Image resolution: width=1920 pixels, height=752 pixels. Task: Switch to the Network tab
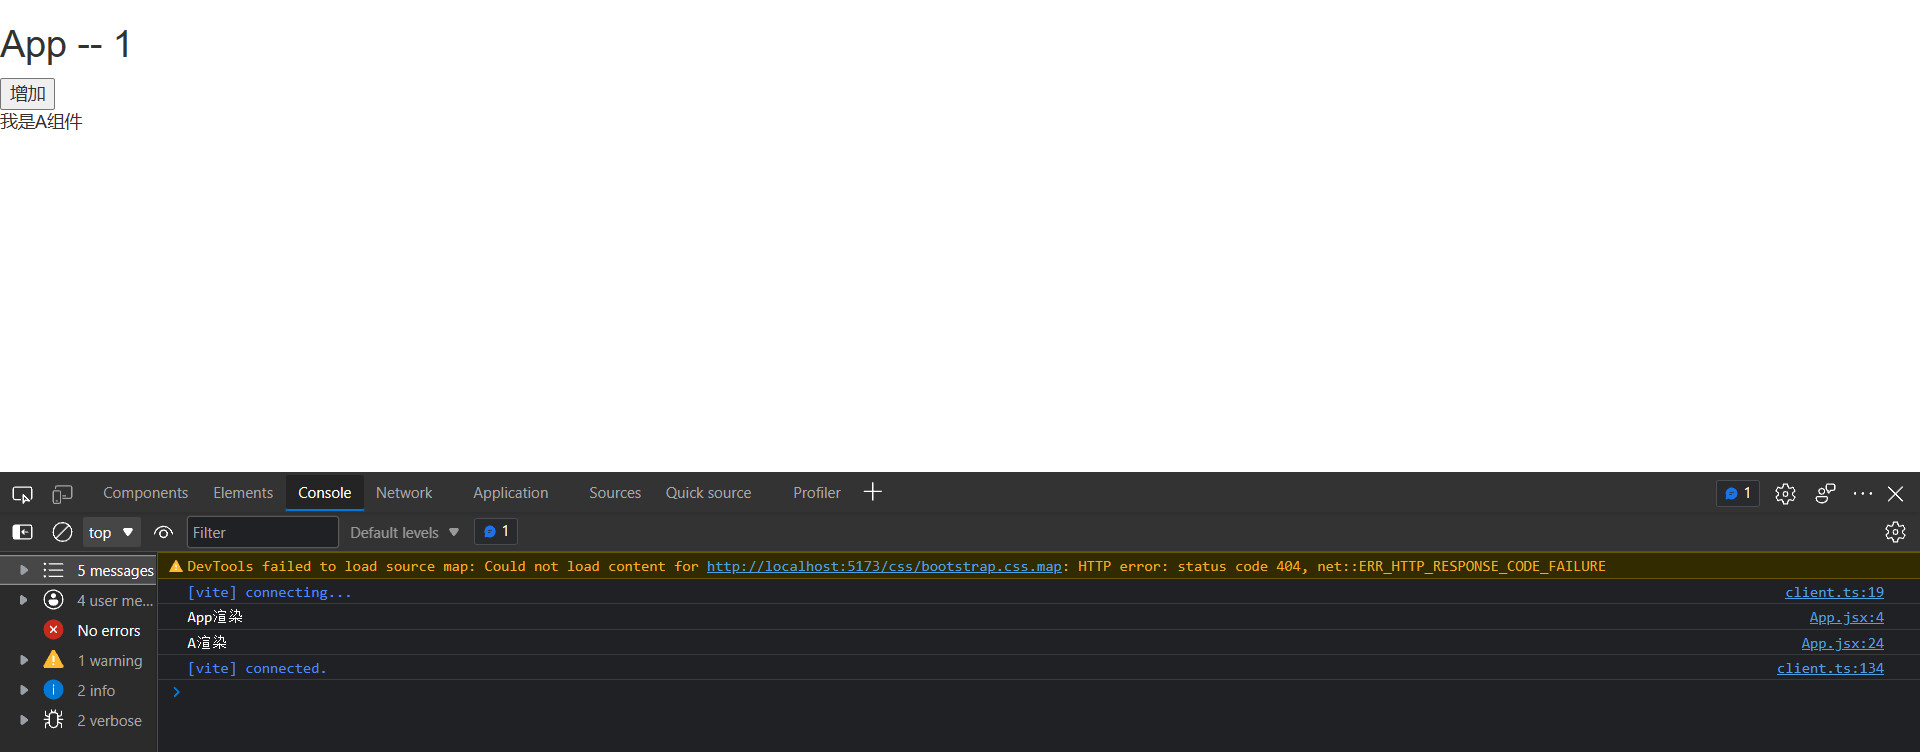pyautogui.click(x=404, y=493)
